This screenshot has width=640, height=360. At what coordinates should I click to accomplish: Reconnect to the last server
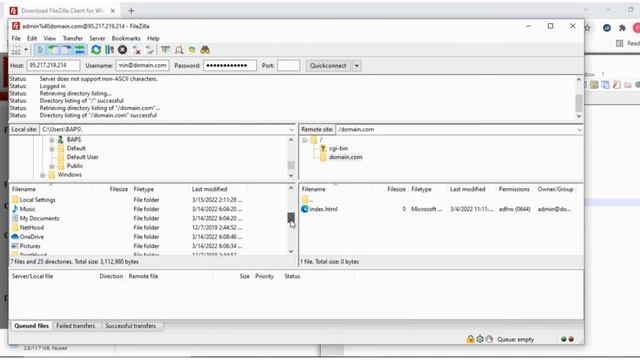(x=150, y=50)
